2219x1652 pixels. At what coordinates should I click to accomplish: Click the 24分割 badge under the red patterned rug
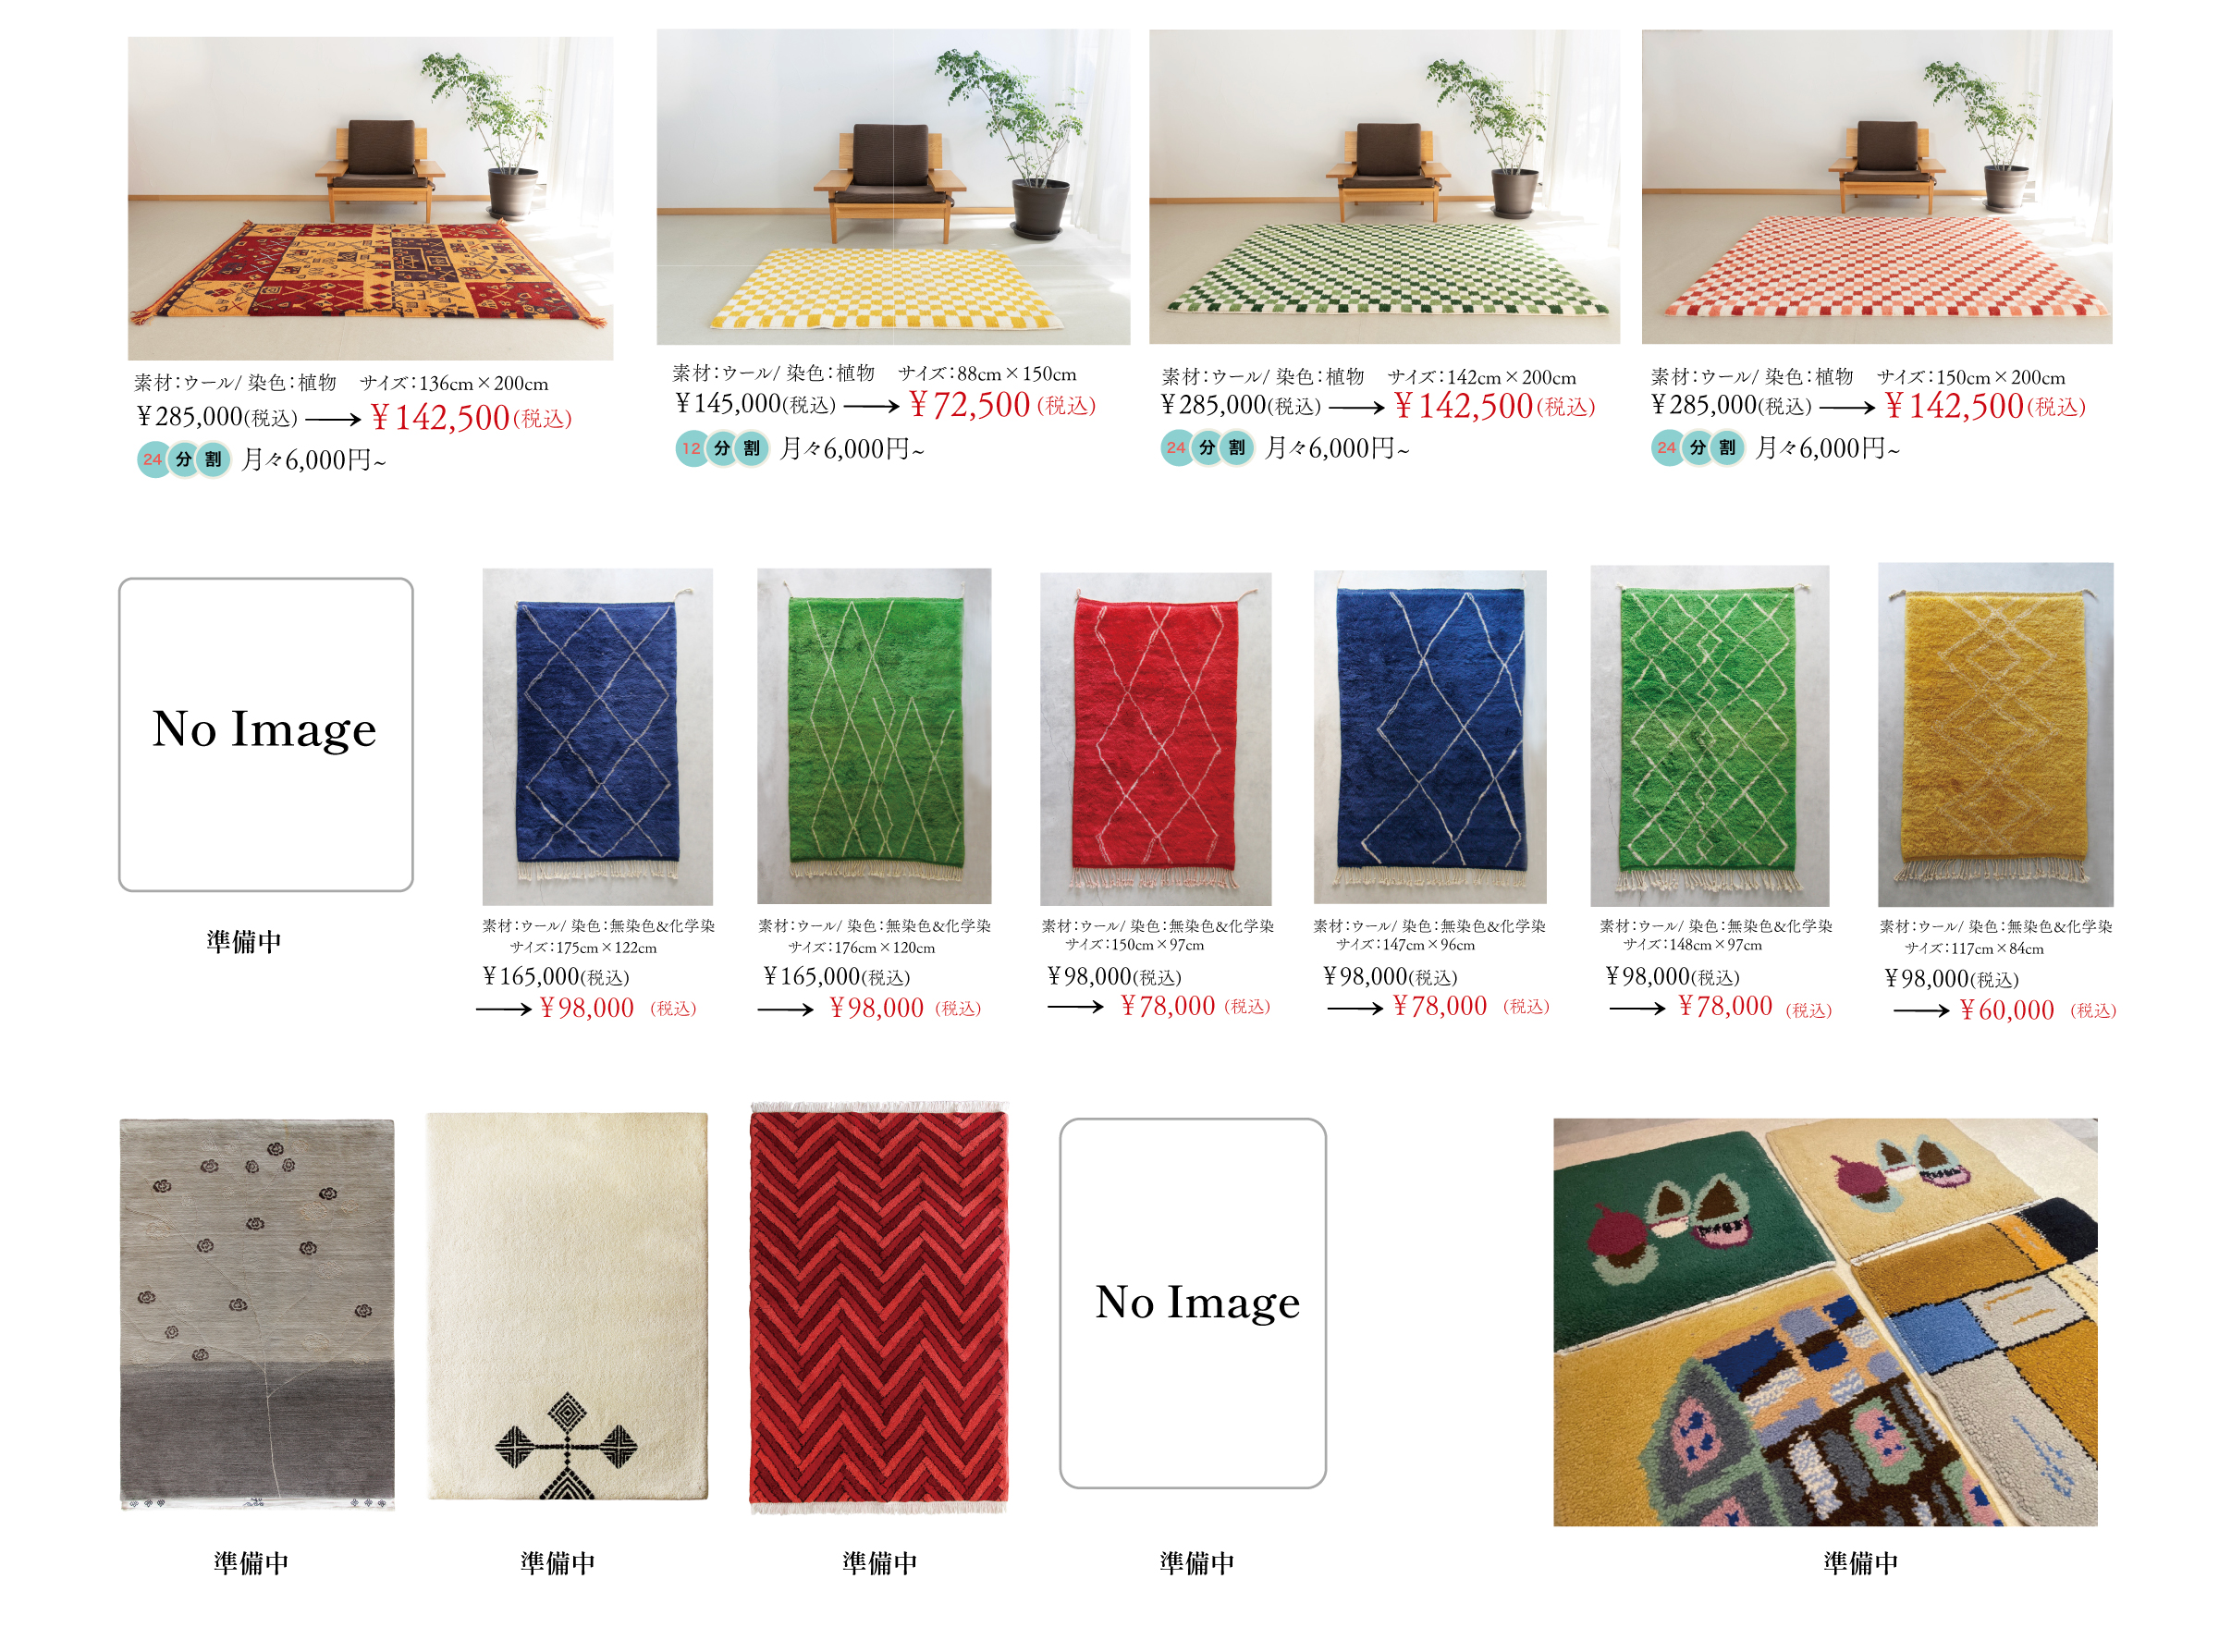click(183, 460)
